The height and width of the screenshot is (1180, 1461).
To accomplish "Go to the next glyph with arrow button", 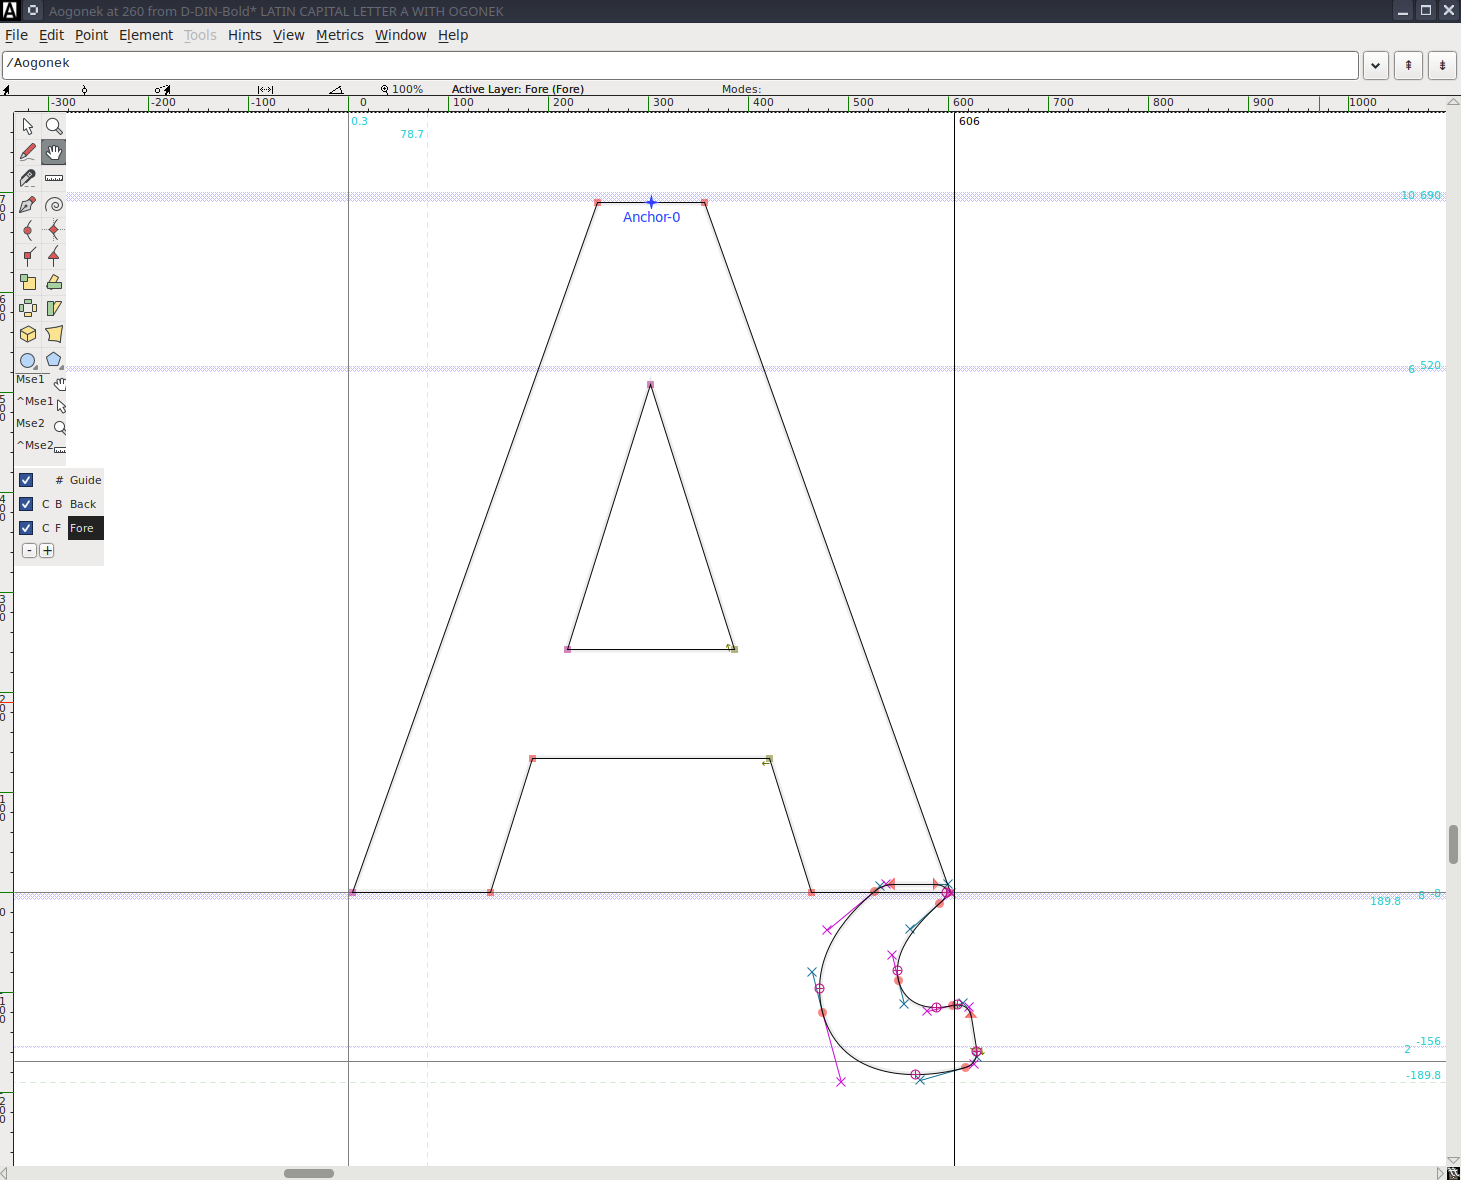I will tap(1442, 65).
